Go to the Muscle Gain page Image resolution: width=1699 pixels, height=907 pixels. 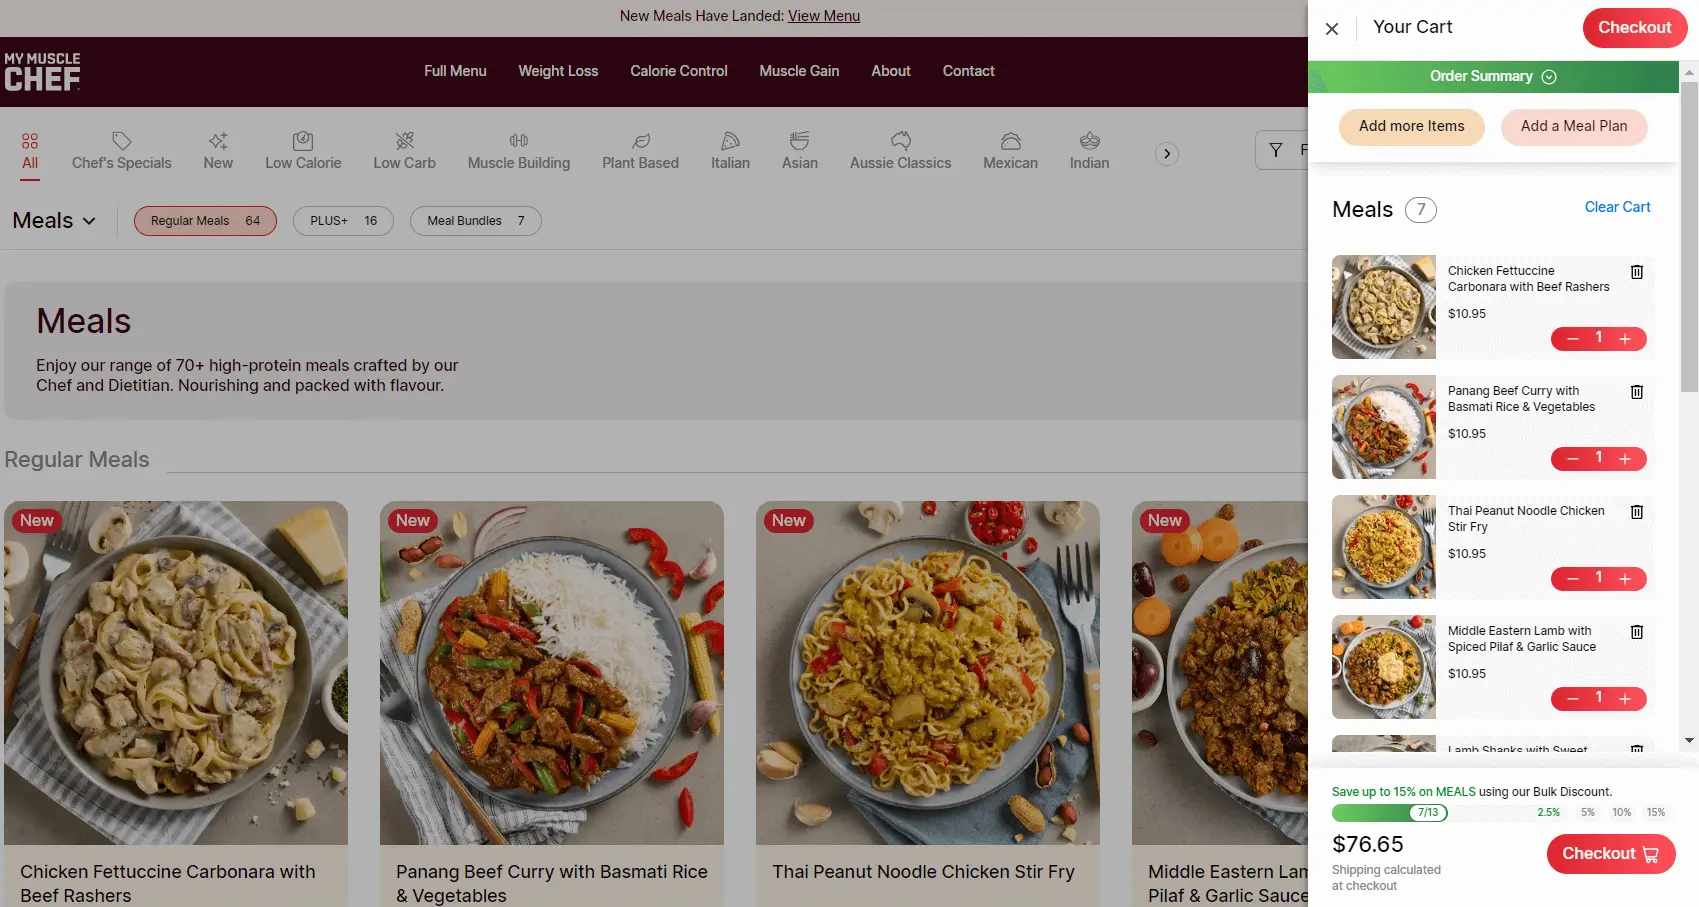pyautogui.click(x=799, y=71)
